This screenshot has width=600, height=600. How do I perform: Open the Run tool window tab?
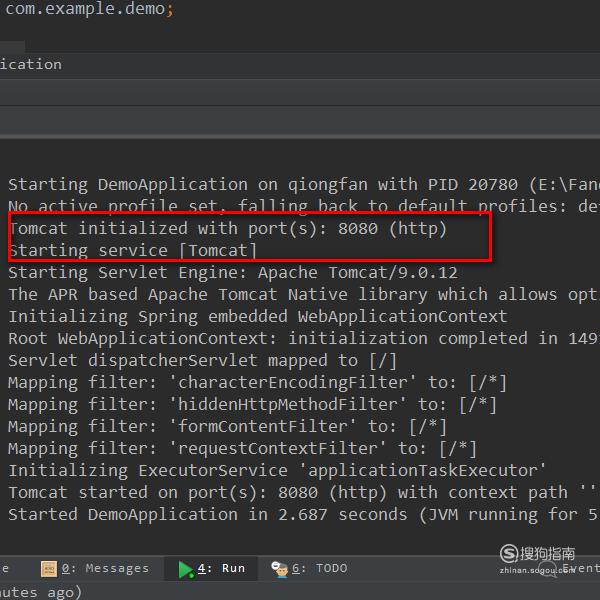[211, 569]
